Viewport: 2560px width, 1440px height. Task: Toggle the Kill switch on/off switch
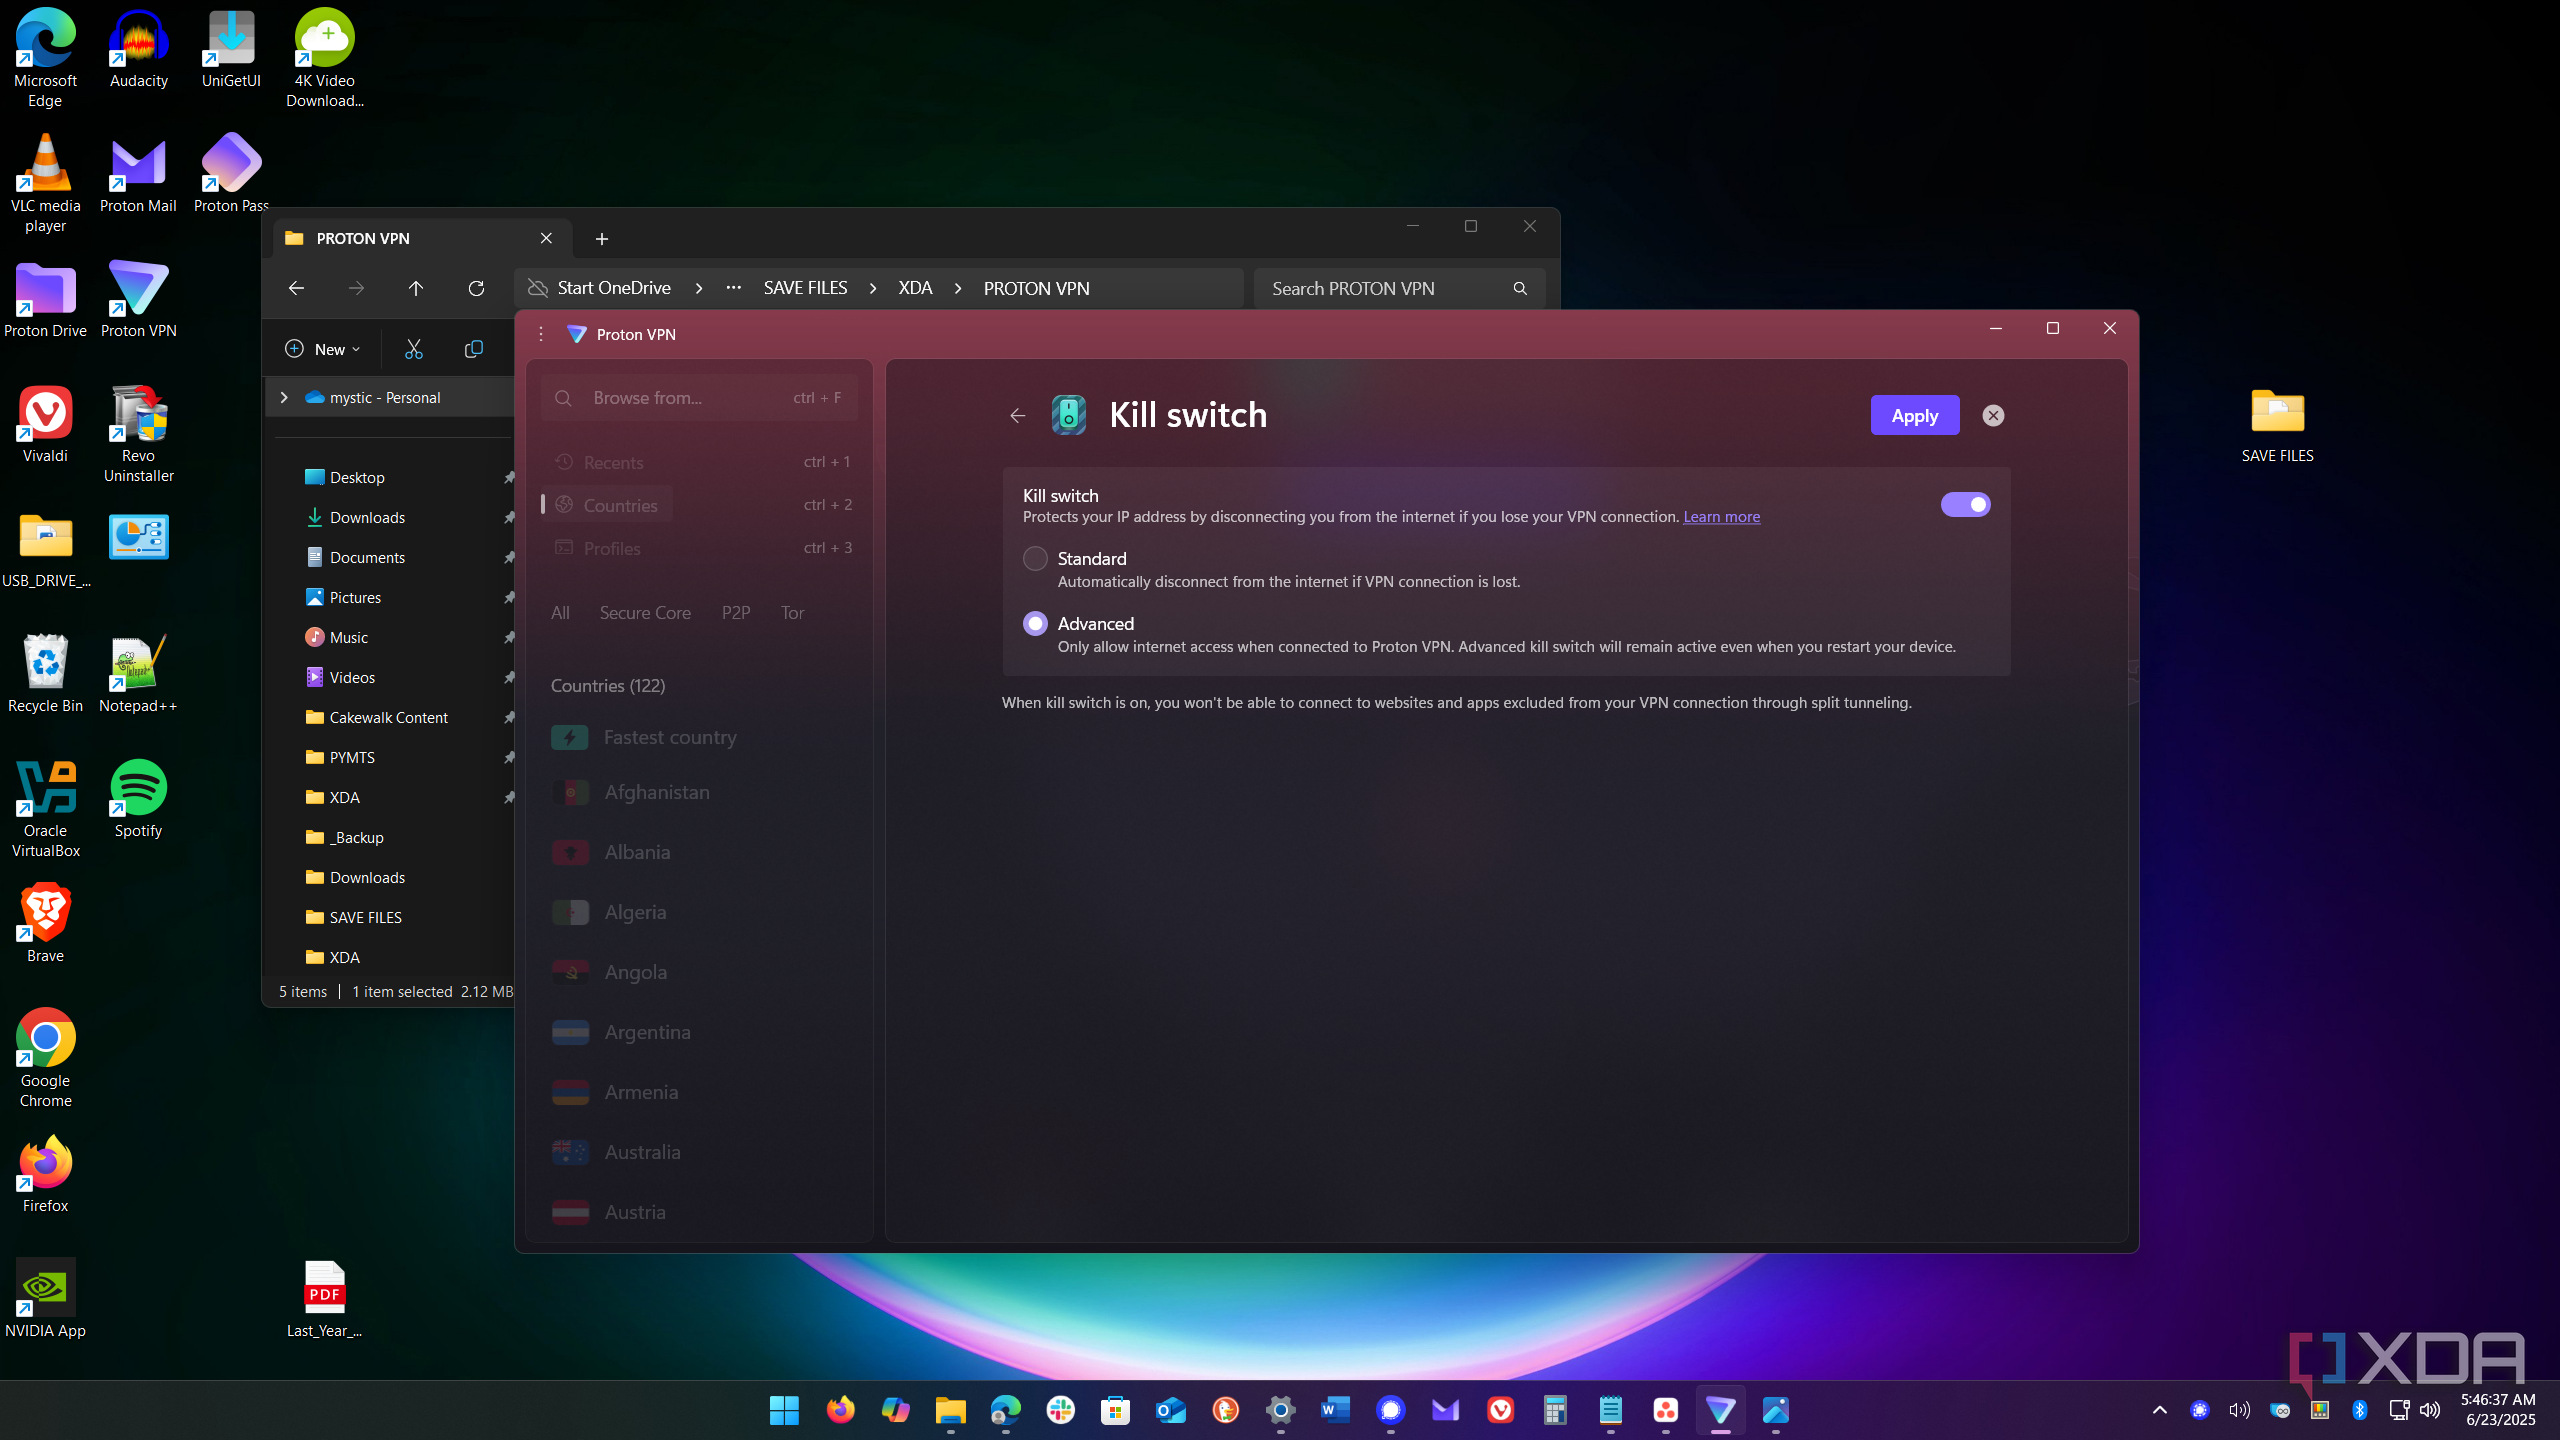[1965, 505]
